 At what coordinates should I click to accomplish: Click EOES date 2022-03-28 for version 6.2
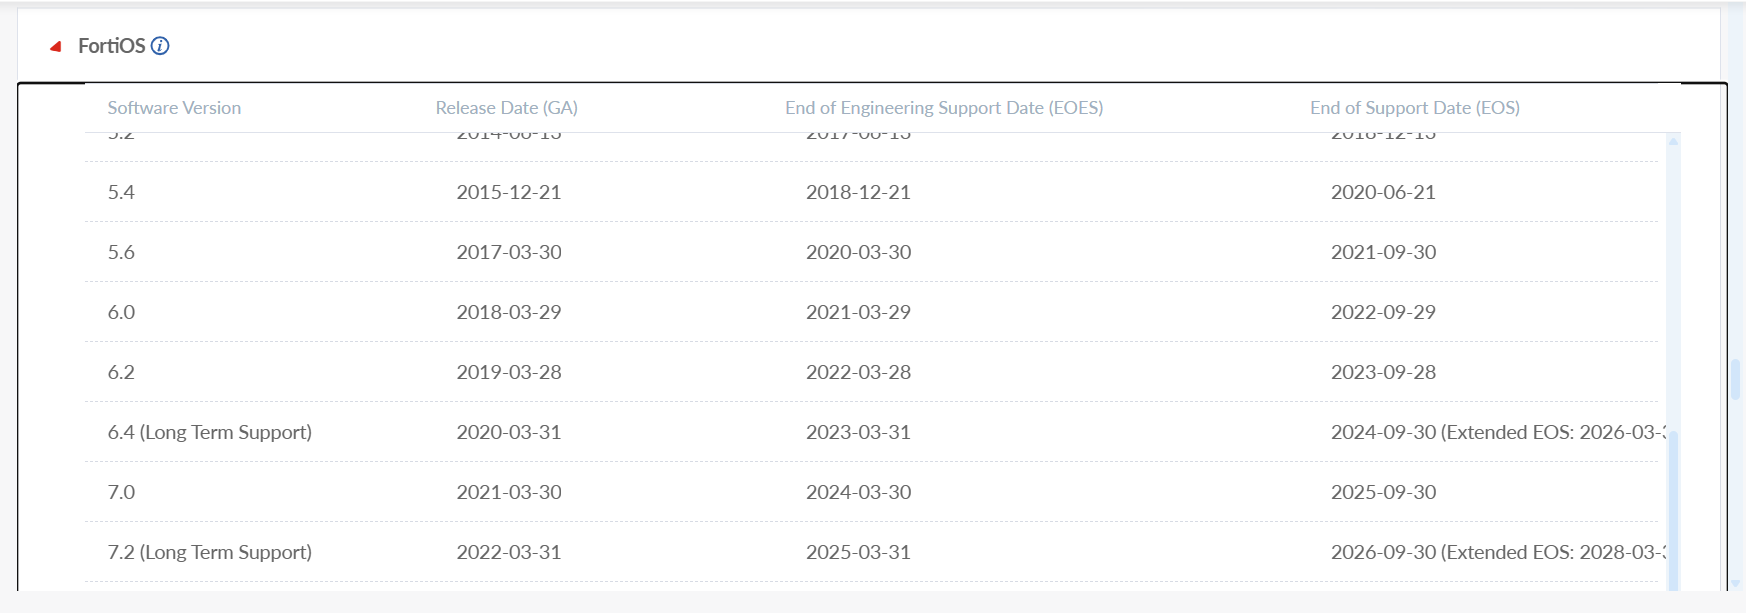point(858,372)
